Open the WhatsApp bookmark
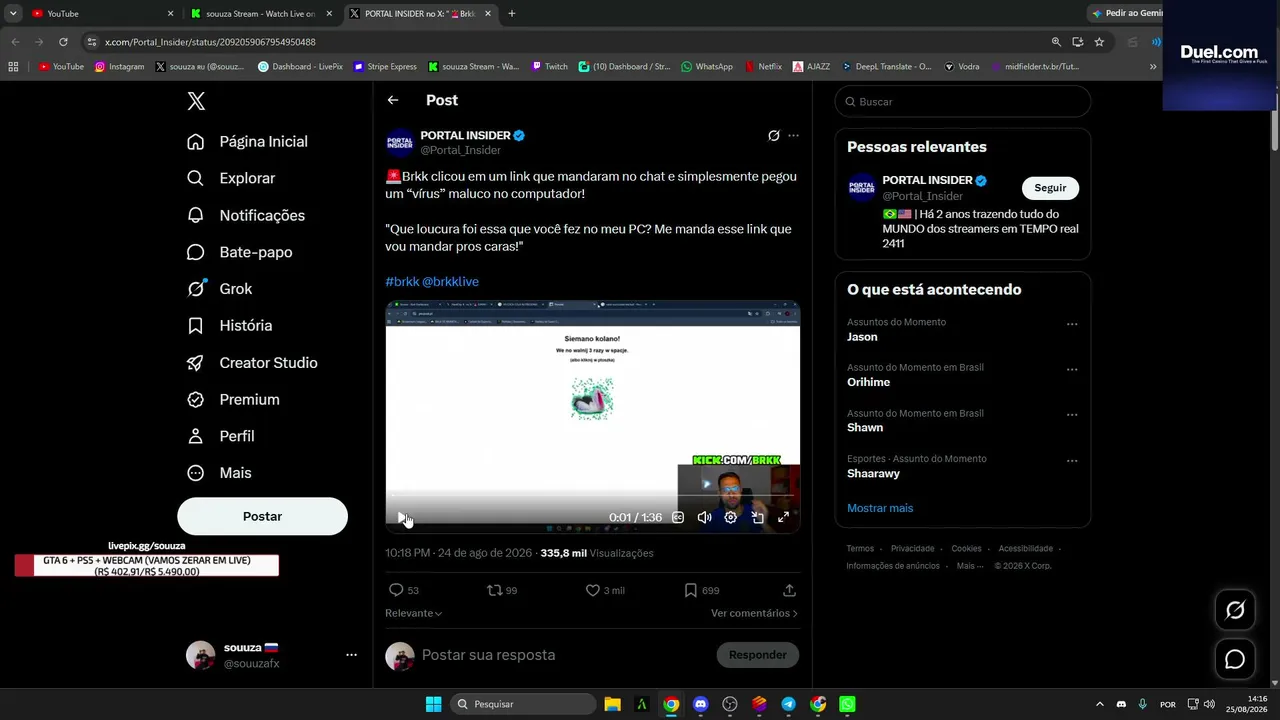 point(707,67)
